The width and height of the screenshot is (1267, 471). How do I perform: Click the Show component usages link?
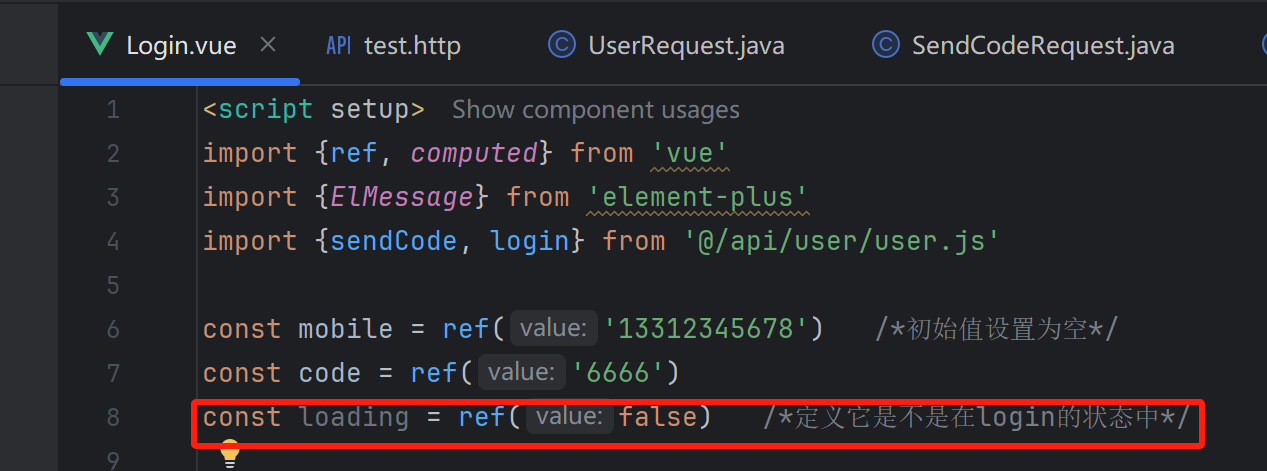point(596,110)
